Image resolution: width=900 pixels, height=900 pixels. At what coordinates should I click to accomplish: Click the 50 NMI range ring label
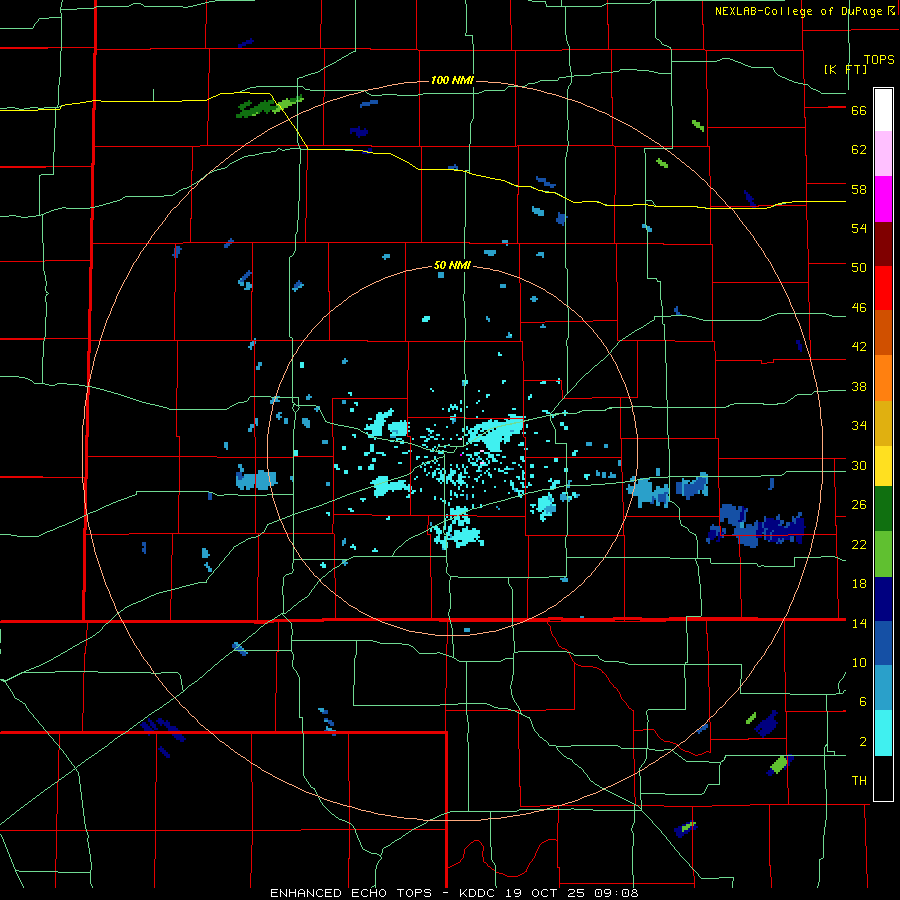(452, 265)
